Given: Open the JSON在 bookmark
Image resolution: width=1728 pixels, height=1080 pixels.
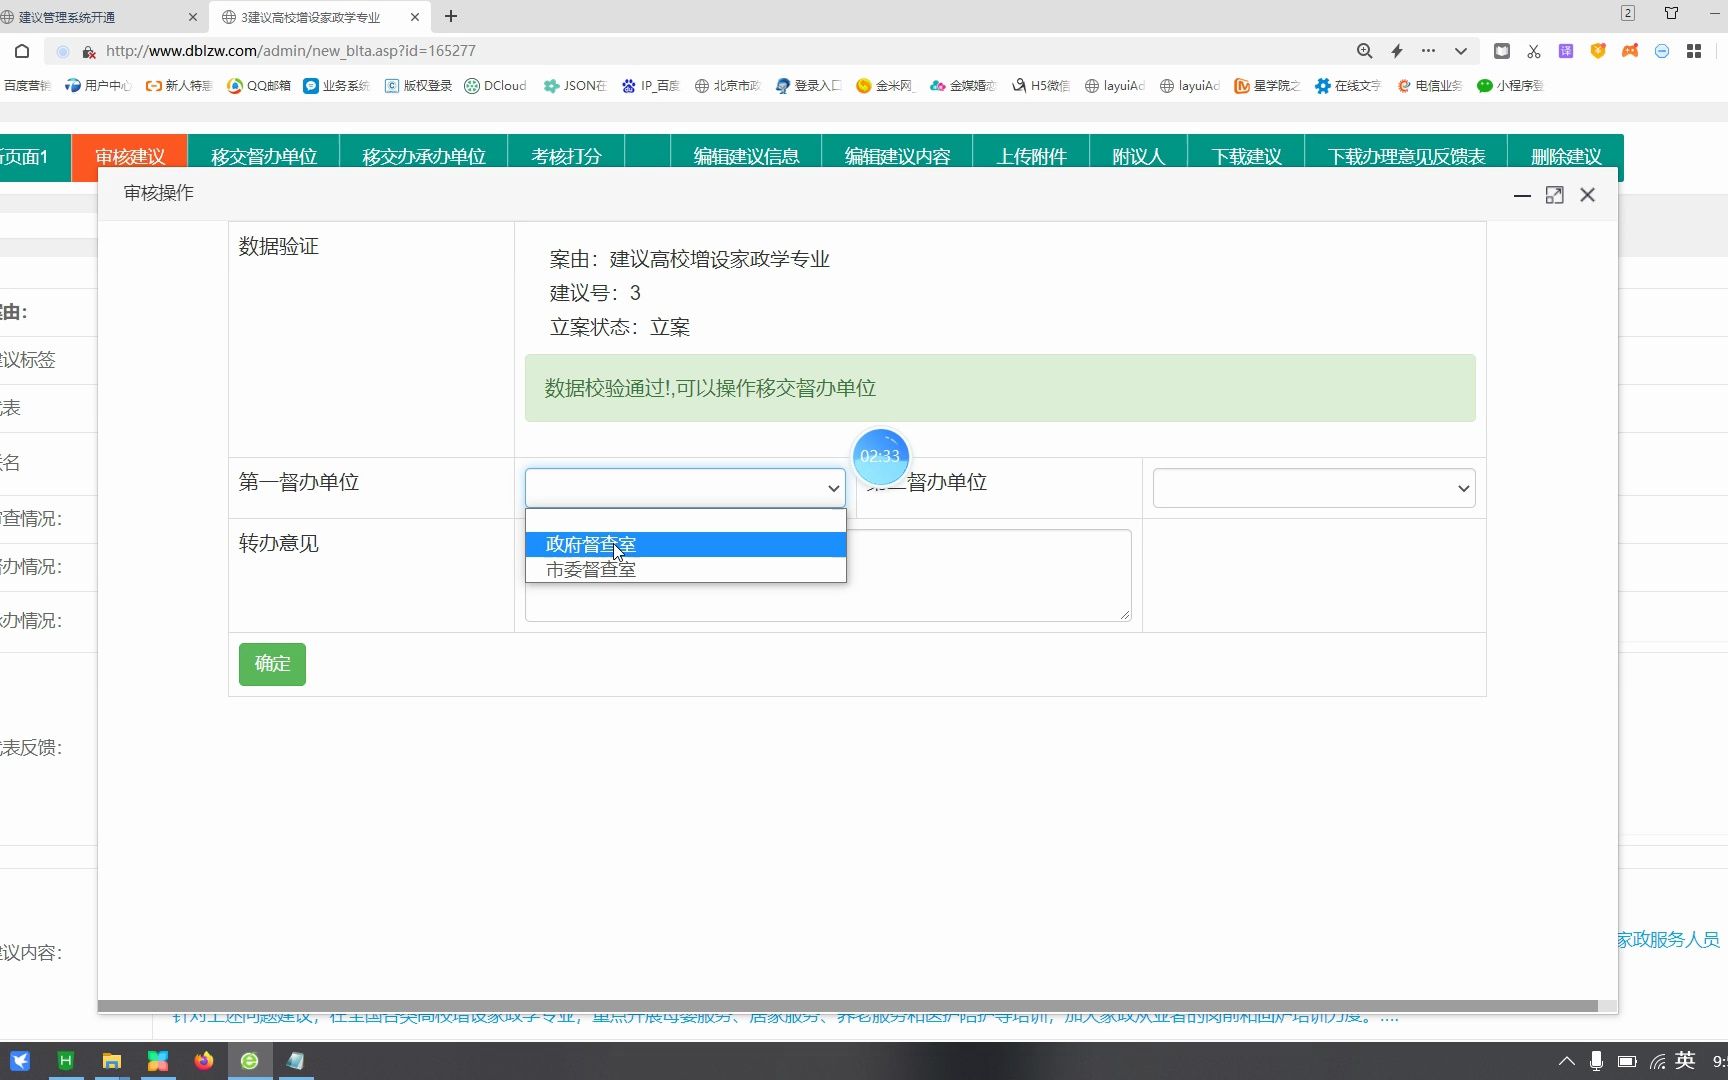Looking at the screenshot, I should click(x=575, y=86).
